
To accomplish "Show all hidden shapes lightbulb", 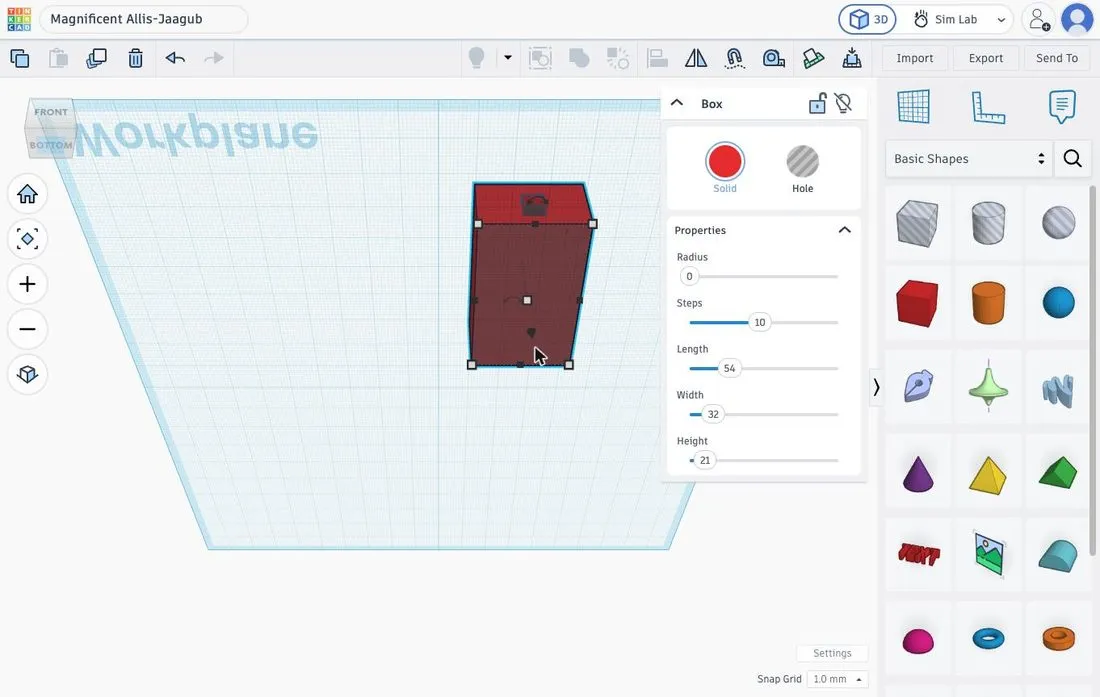I will [476, 58].
